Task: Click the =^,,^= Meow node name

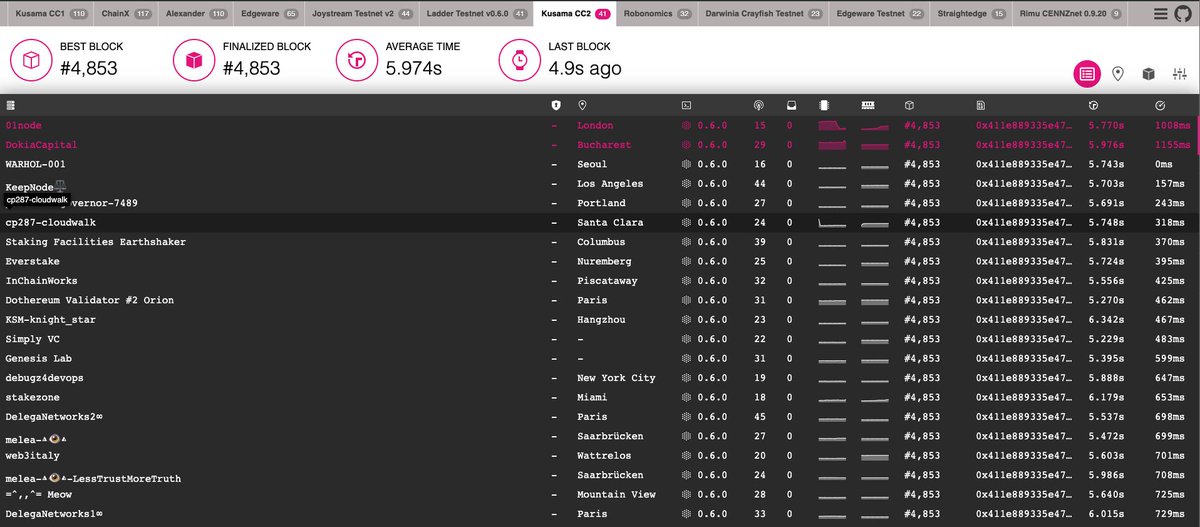Action: pyautogui.click(x=38, y=495)
